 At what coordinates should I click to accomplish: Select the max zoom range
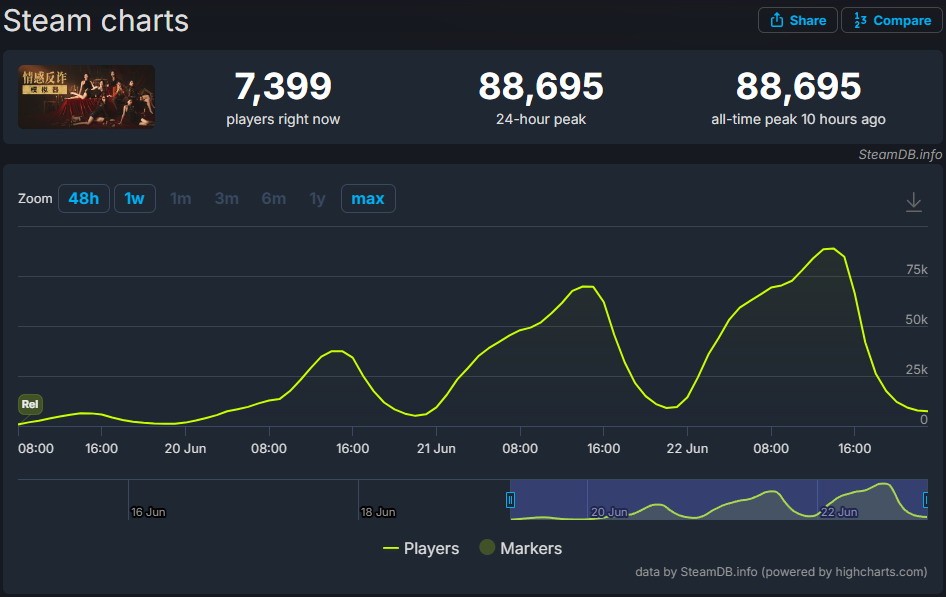(x=367, y=199)
